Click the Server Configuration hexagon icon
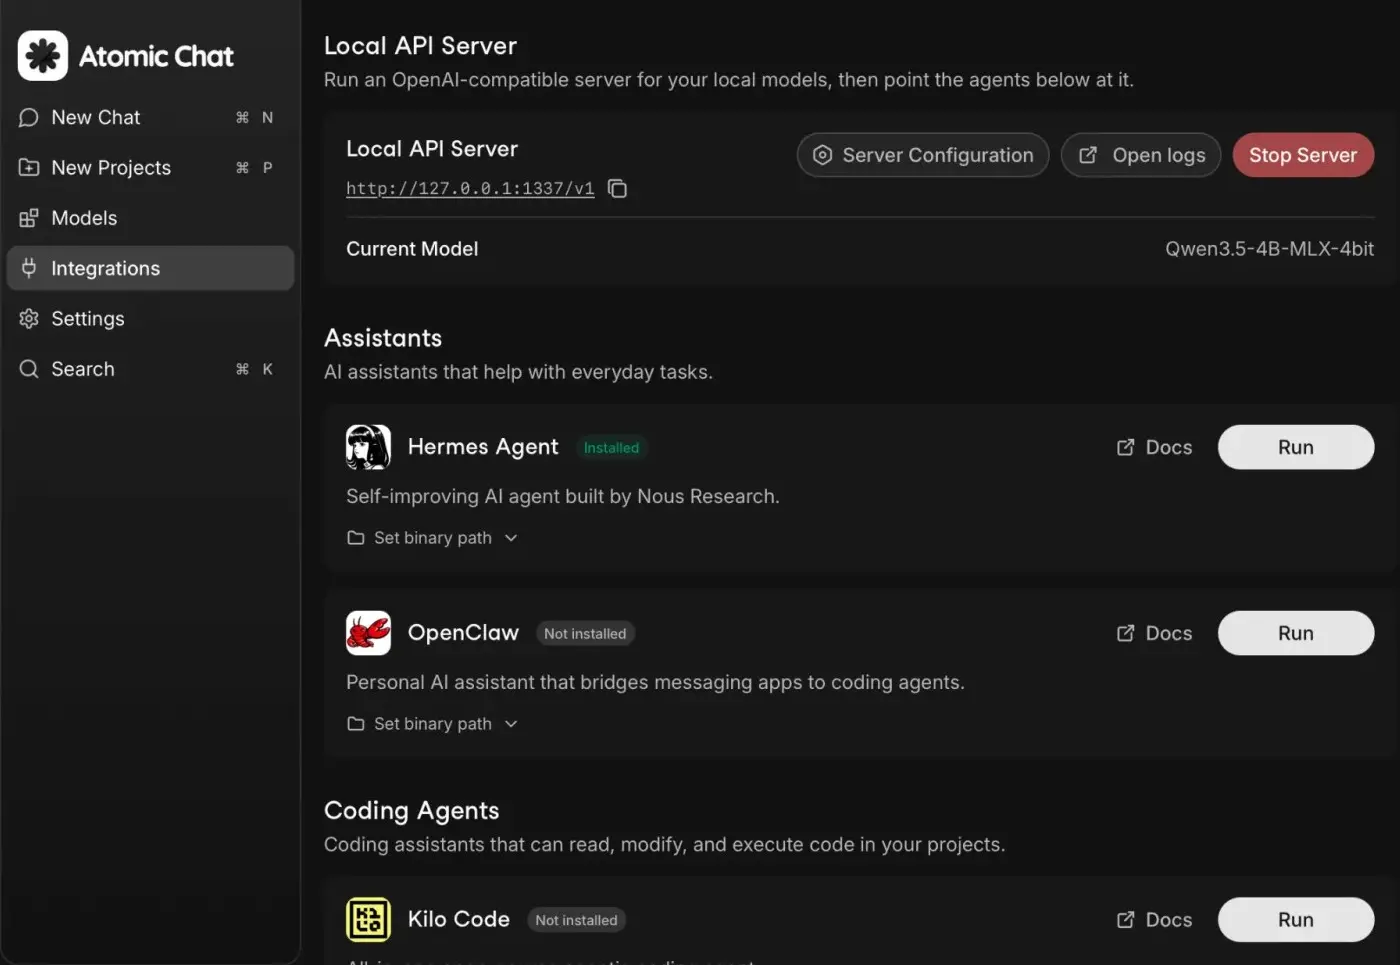Viewport: 1400px width, 965px height. 822,155
